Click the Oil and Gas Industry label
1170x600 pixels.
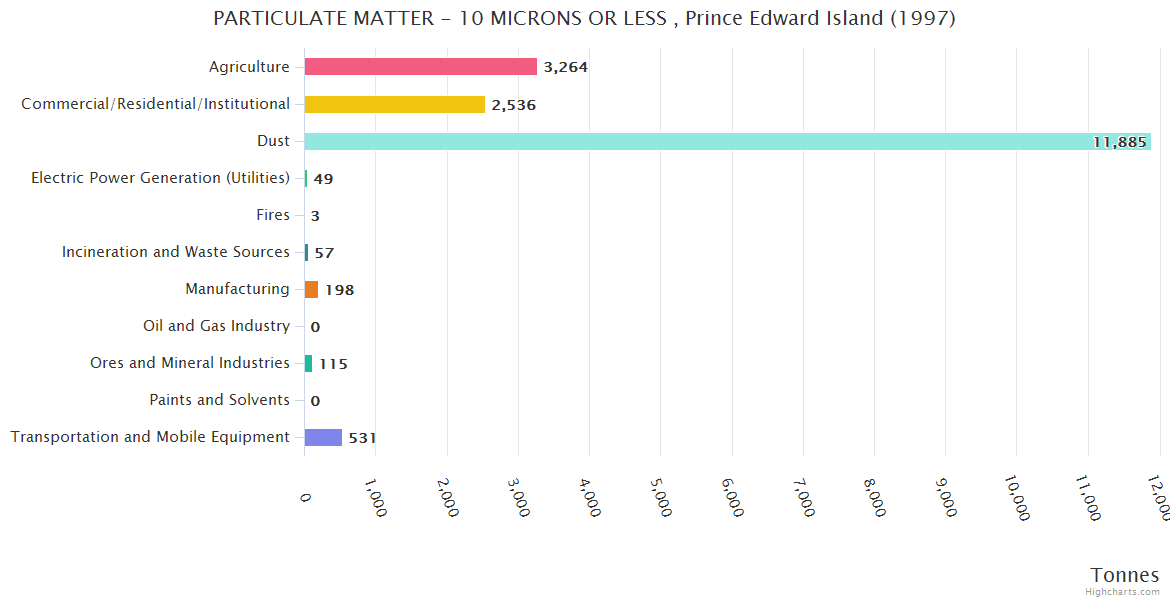(x=216, y=326)
